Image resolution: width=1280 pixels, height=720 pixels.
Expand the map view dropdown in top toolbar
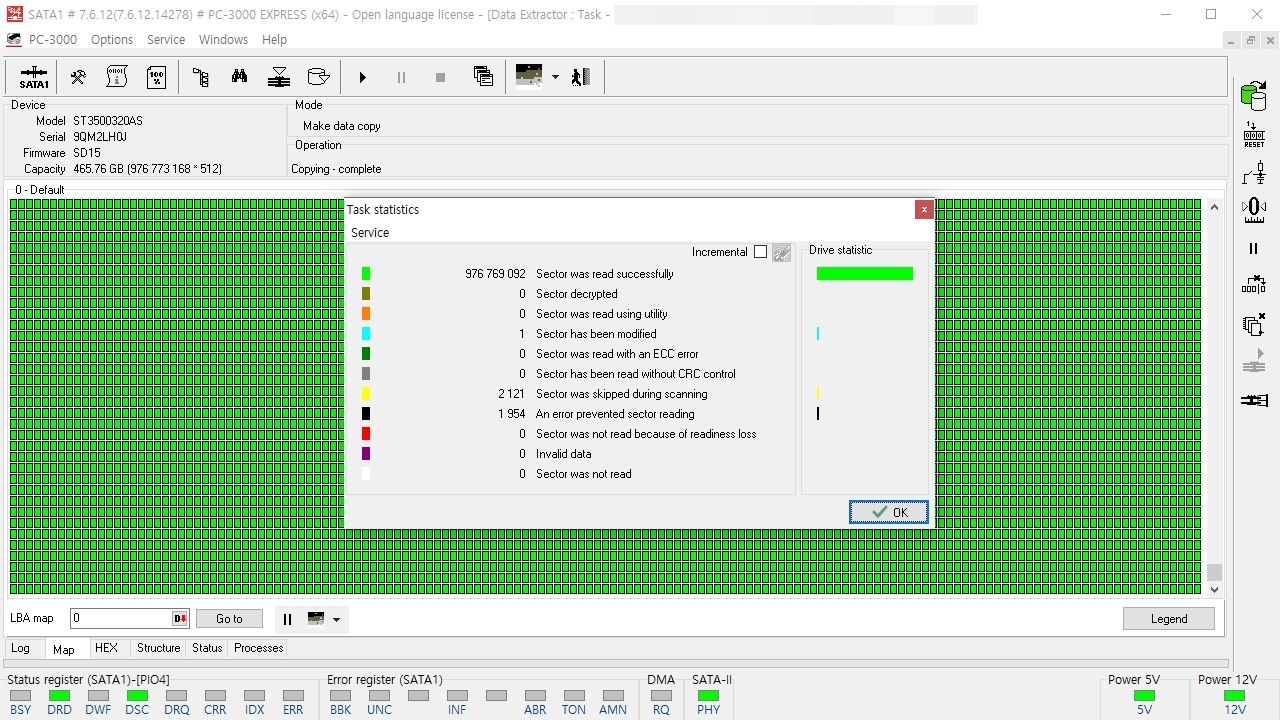tap(555, 77)
